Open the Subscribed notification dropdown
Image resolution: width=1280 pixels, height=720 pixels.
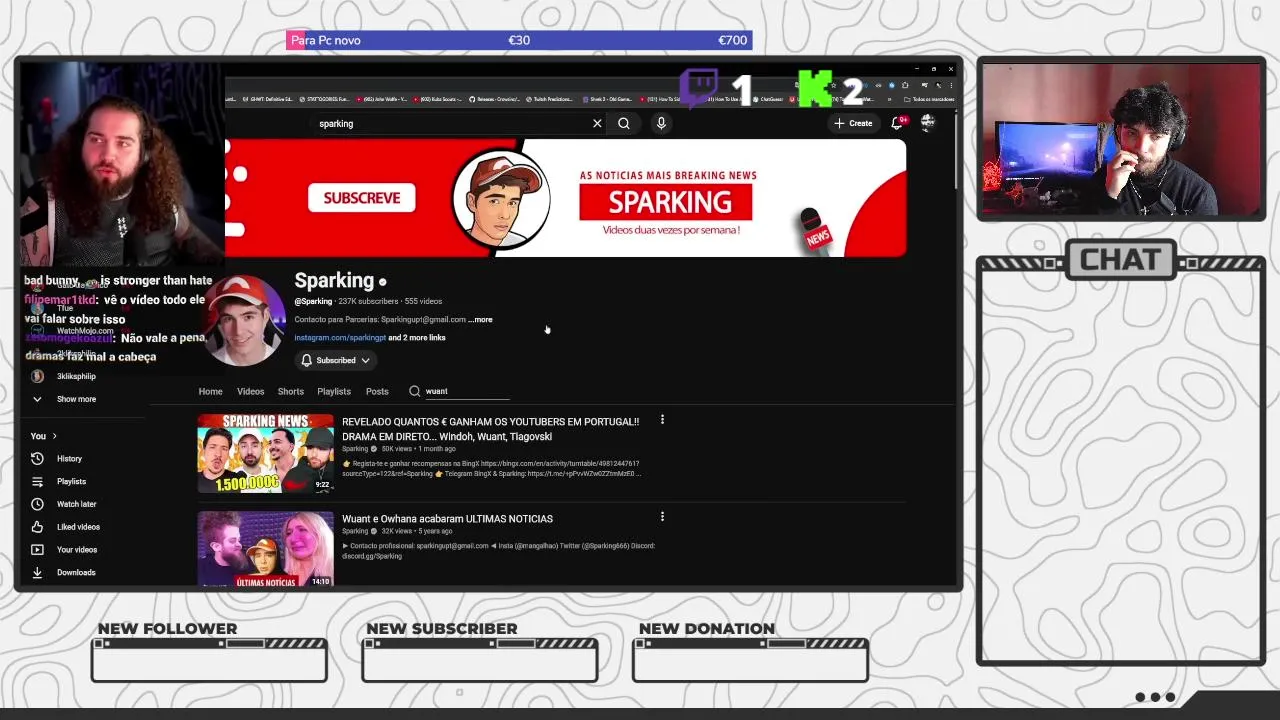click(336, 360)
